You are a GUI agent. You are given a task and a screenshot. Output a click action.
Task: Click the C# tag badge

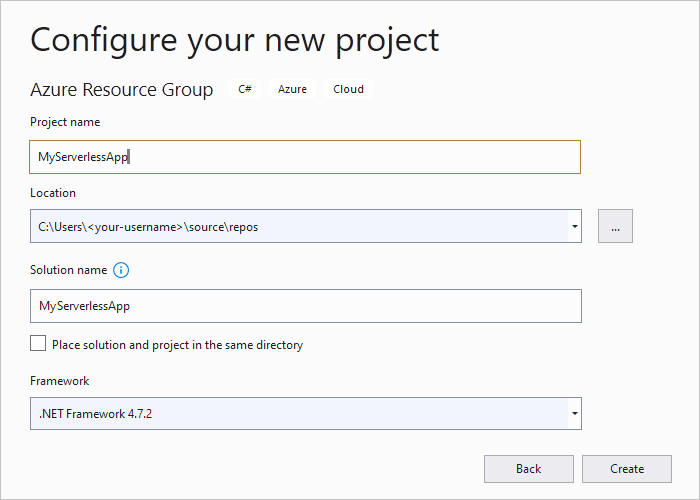click(245, 89)
